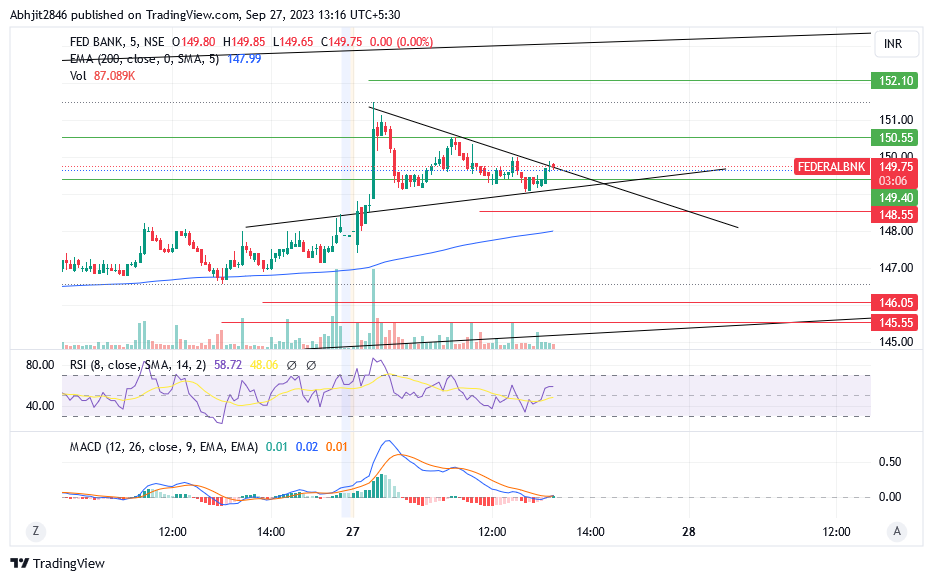This screenshot has width=933, height=581.
Task: Click the volume value 87.089K
Action: (114, 76)
